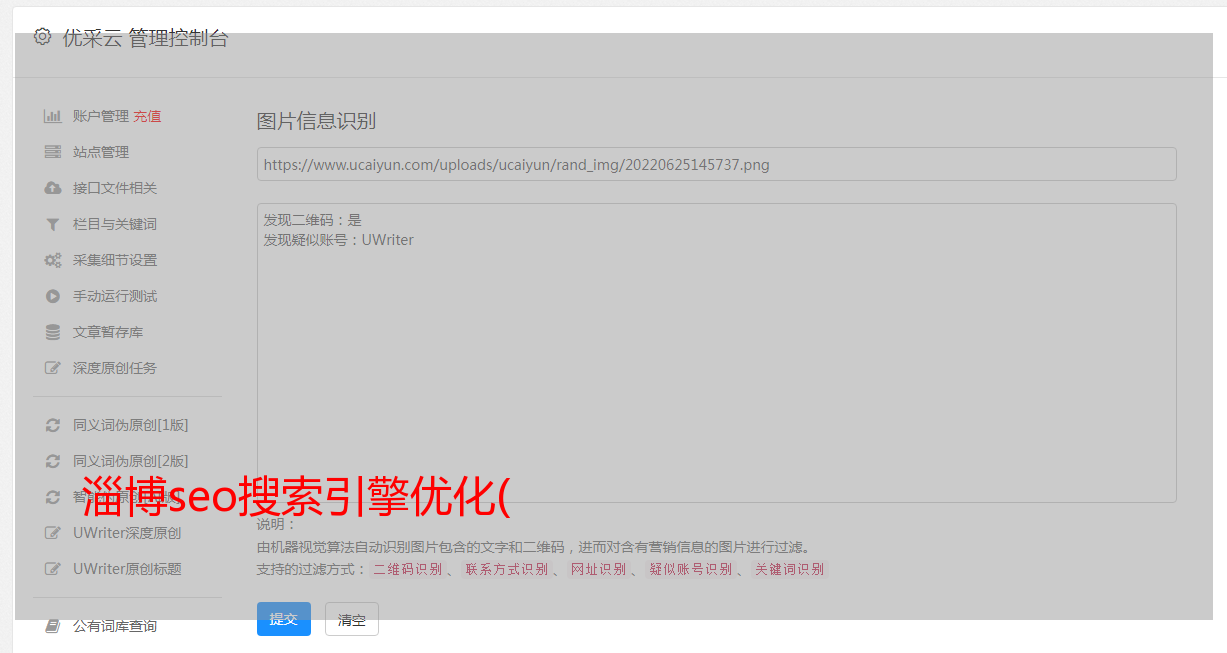Click the database icon for 文章暂存库
The width and height of the screenshot is (1227, 653).
click(53, 332)
